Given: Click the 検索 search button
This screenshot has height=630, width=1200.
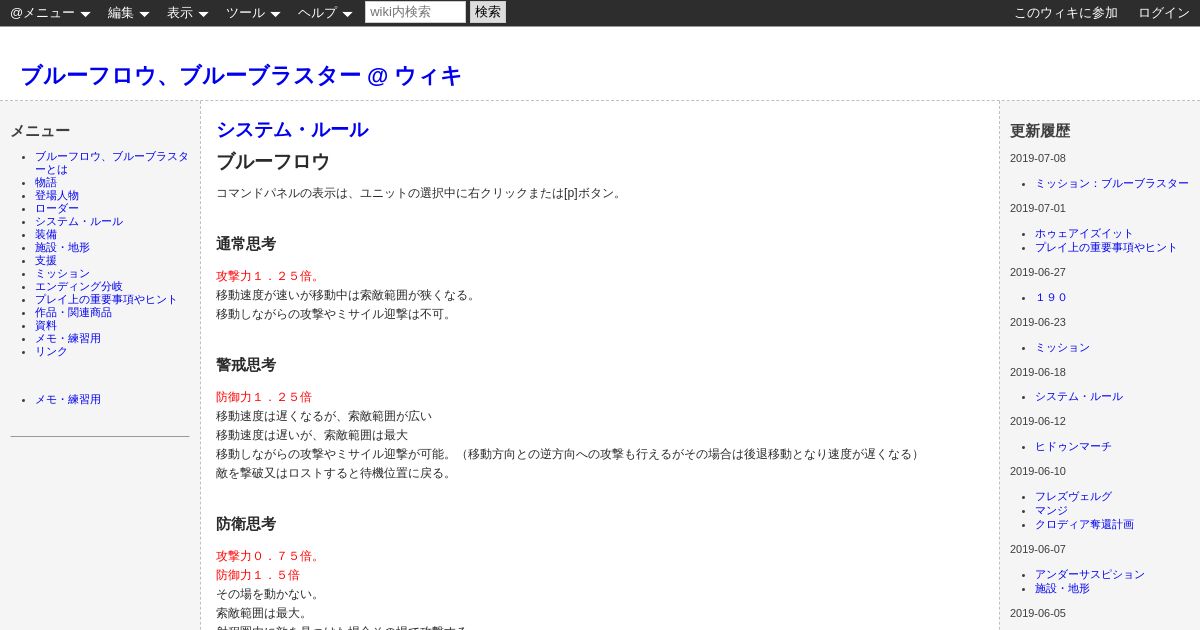Looking at the screenshot, I should tap(488, 12).
